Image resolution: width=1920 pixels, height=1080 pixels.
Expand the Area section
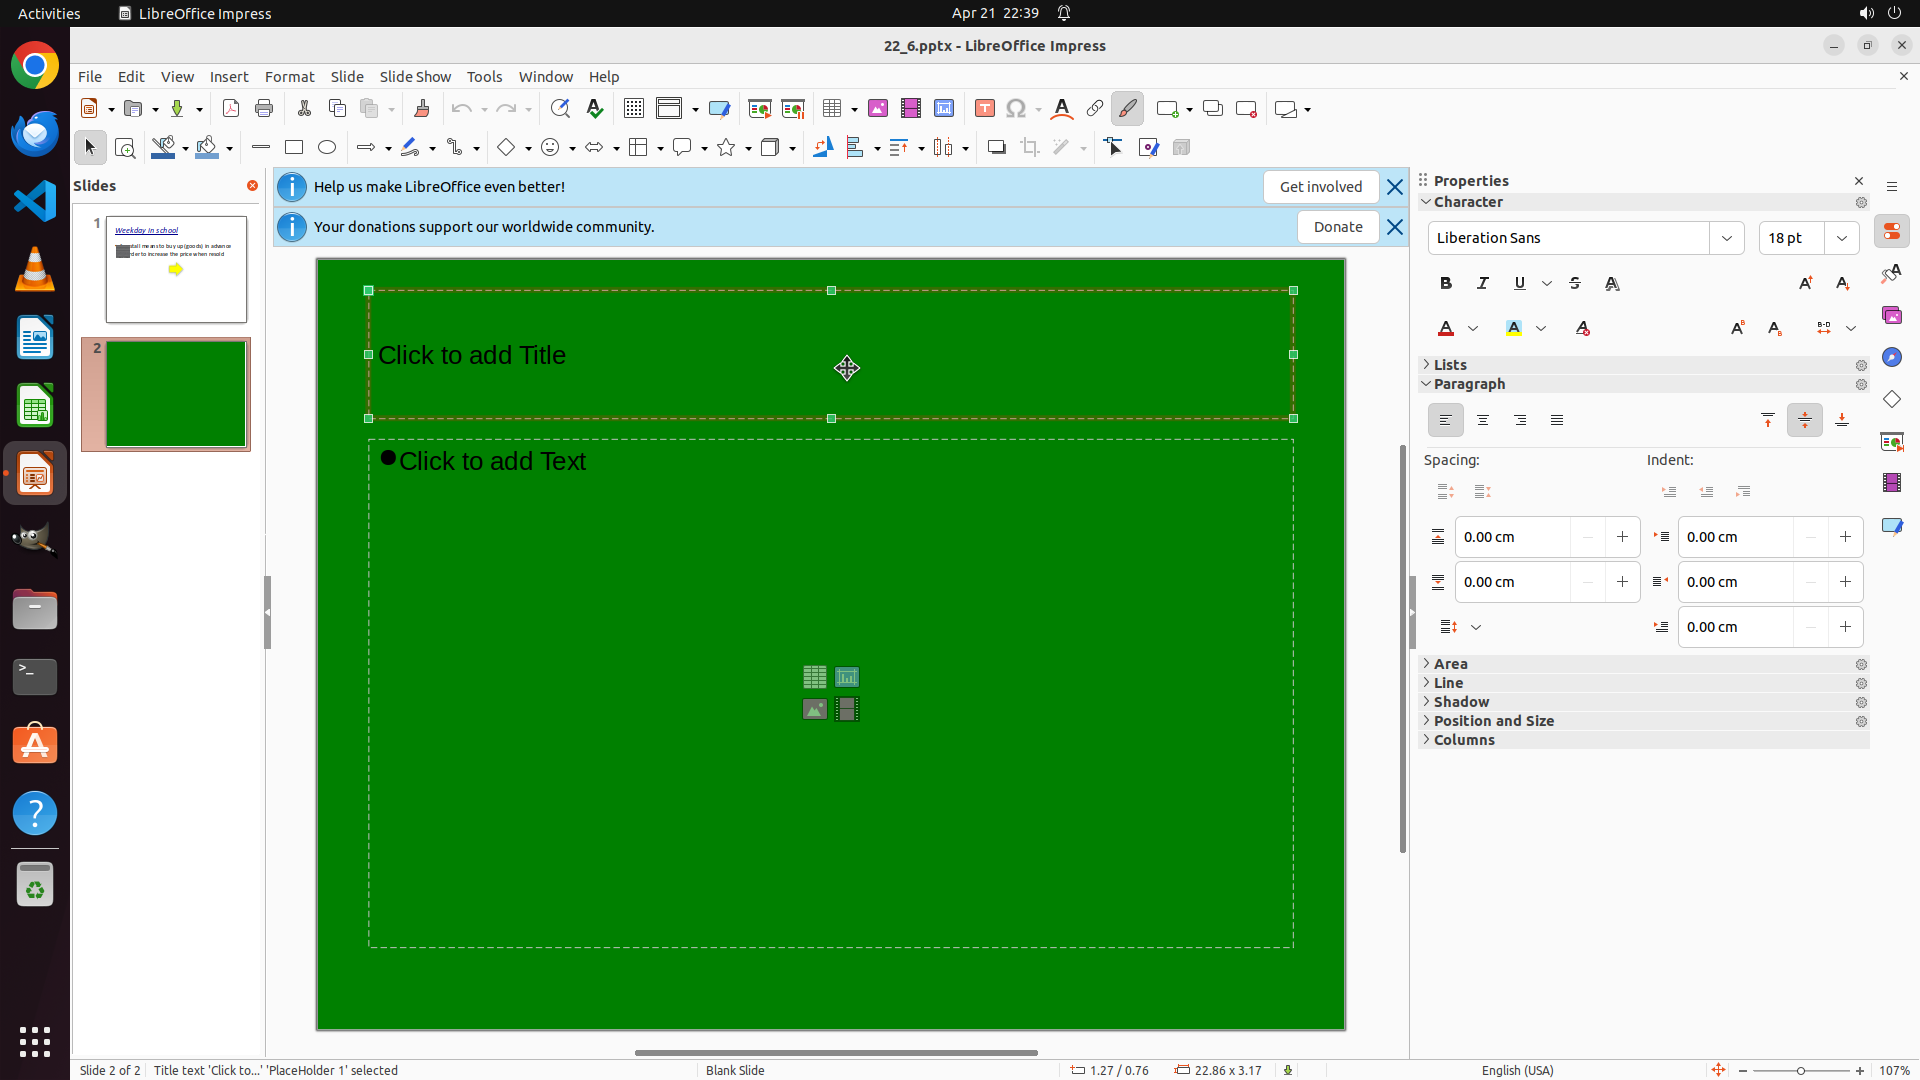pyautogui.click(x=1451, y=664)
